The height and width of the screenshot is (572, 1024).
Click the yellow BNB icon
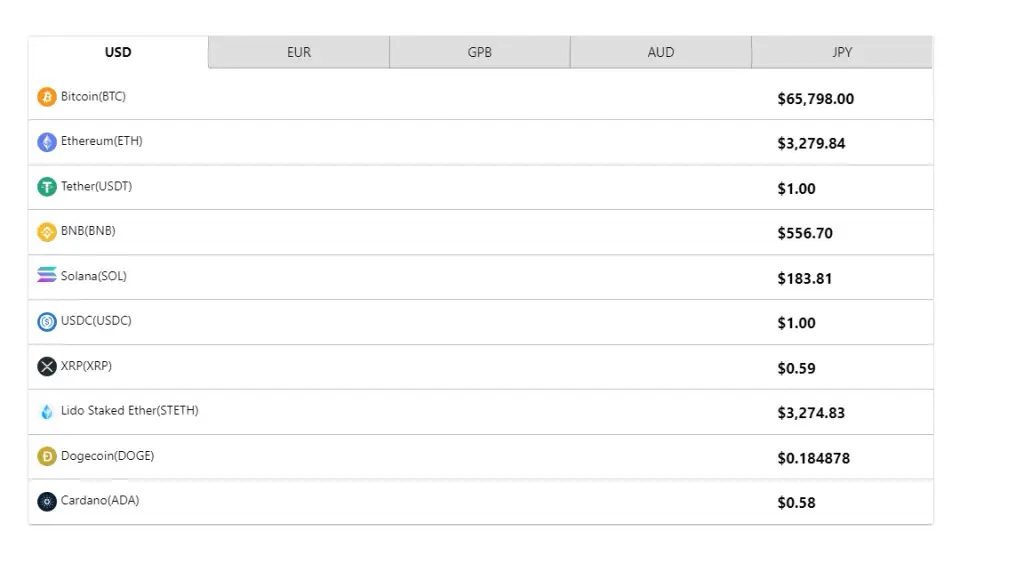click(46, 232)
